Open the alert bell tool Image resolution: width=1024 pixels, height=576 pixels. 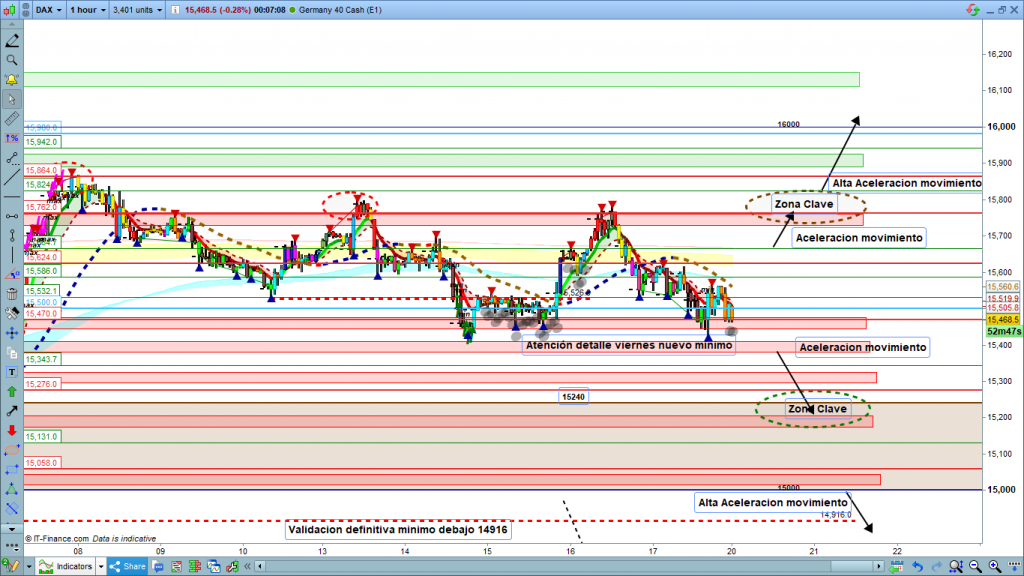[12, 79]
